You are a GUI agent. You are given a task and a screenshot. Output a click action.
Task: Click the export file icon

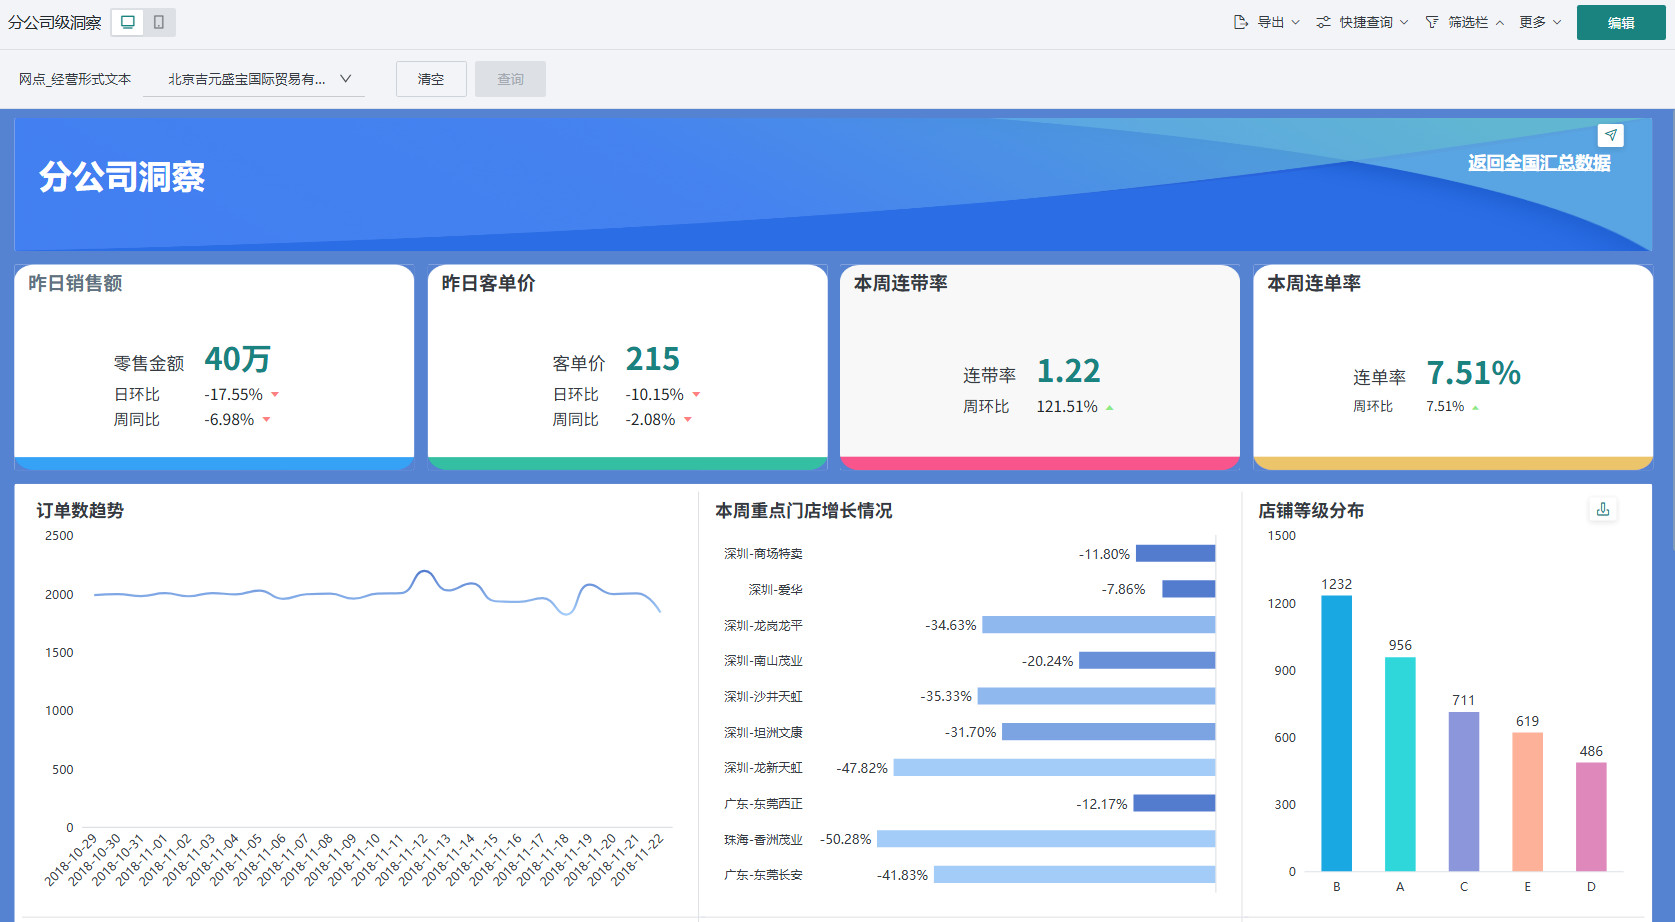click(x=1241, y=22)
